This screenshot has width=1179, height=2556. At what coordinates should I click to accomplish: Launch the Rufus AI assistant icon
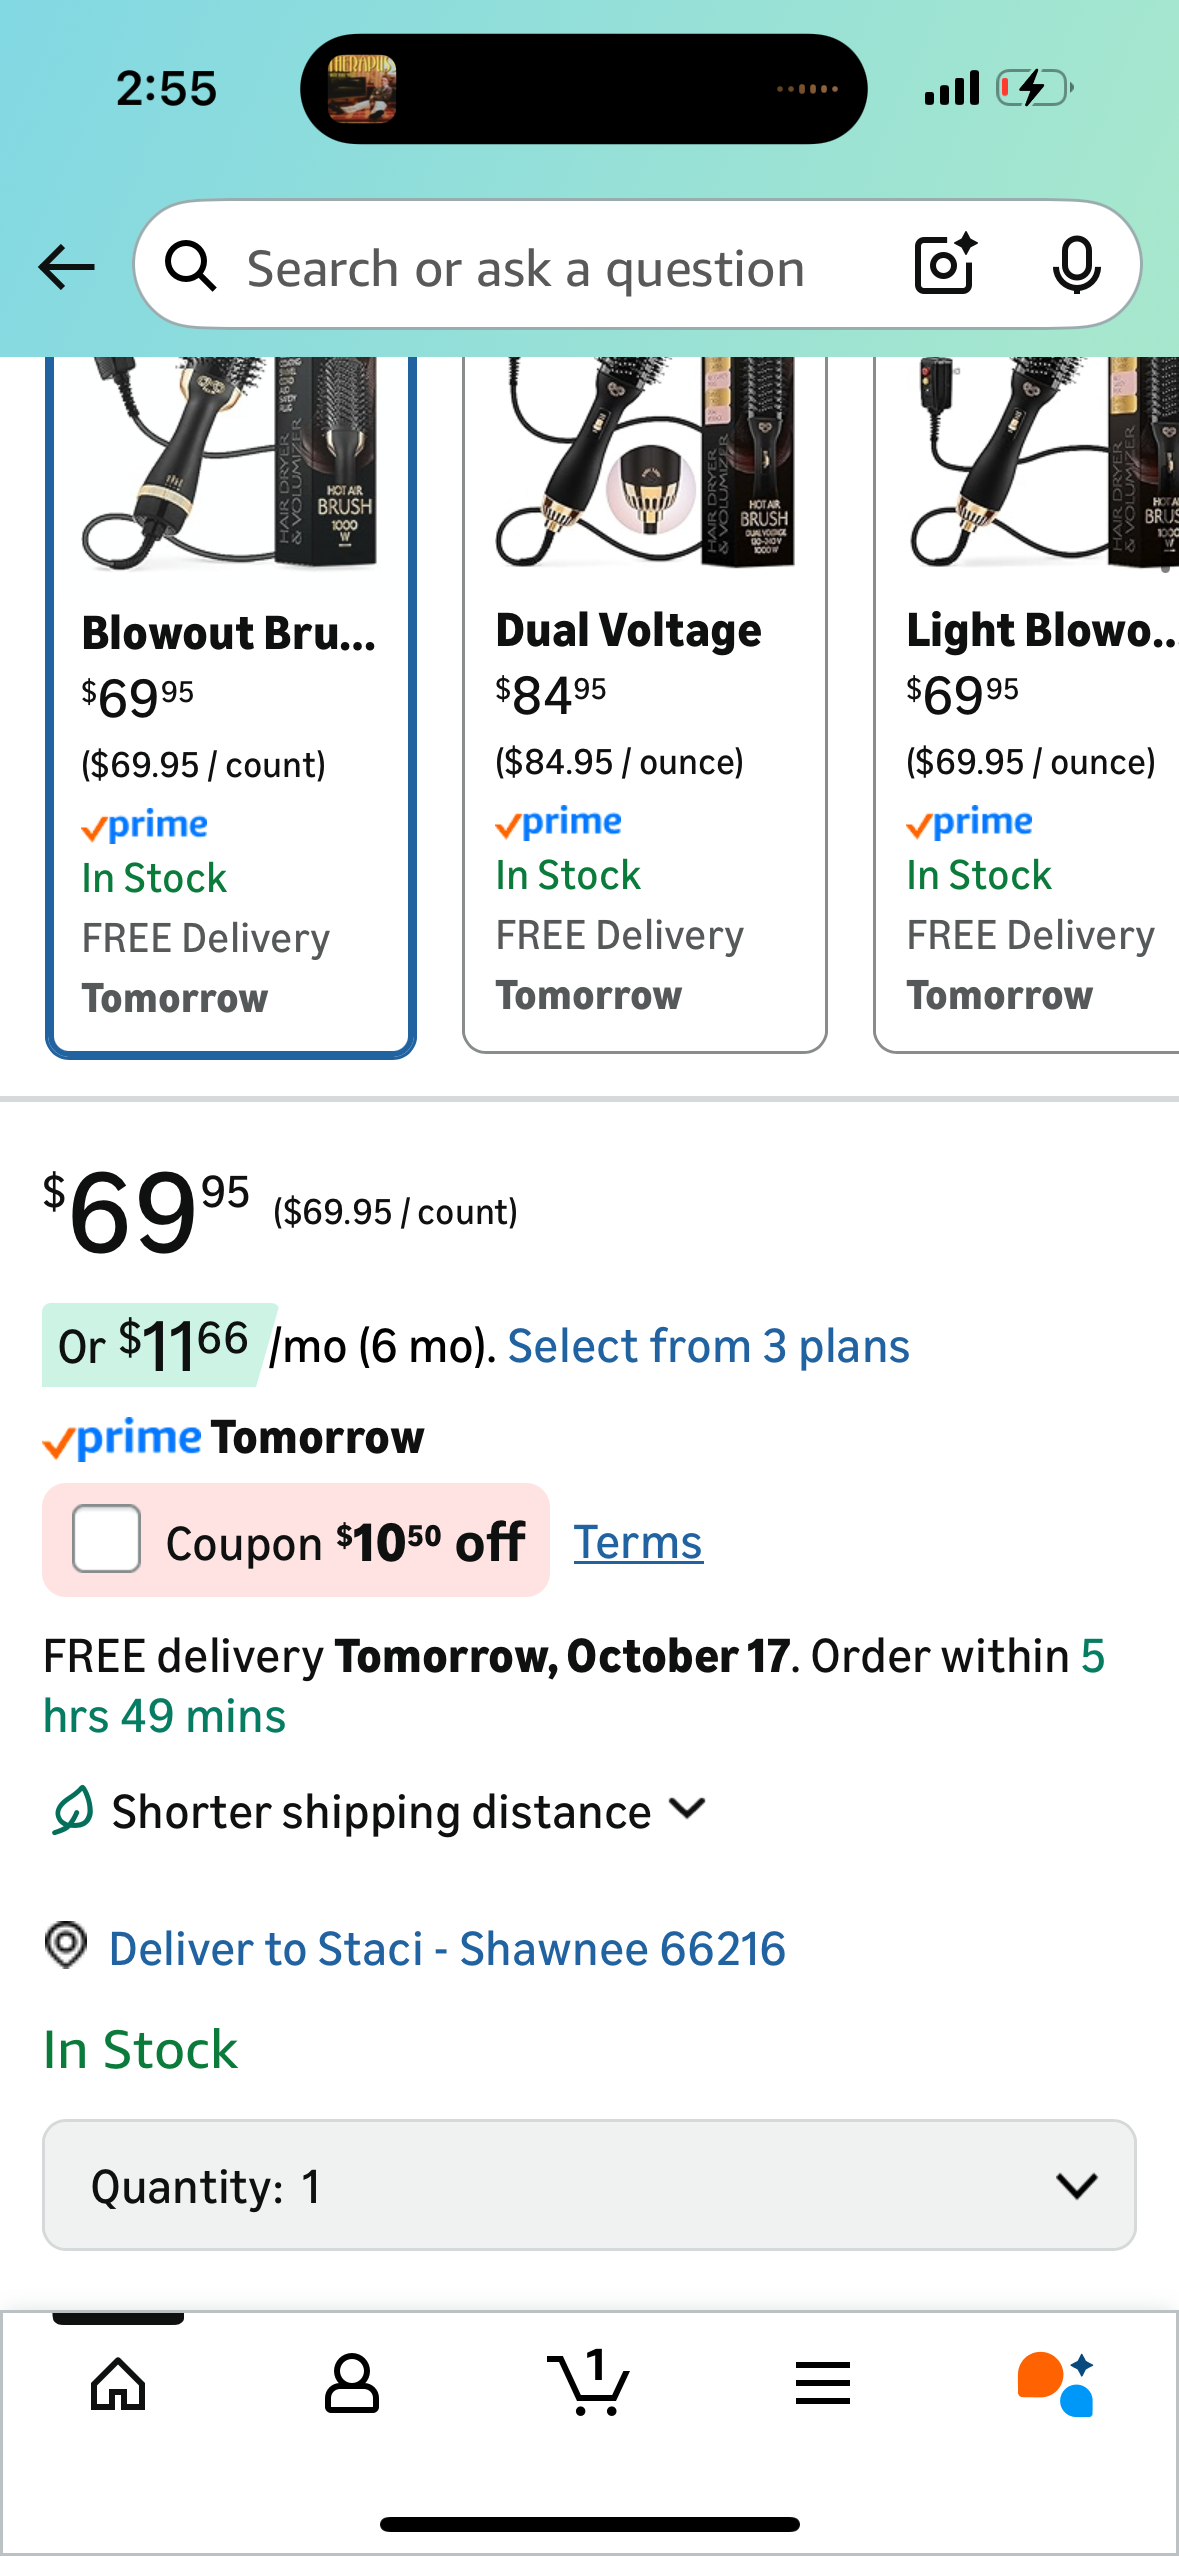point(1056,2384)
